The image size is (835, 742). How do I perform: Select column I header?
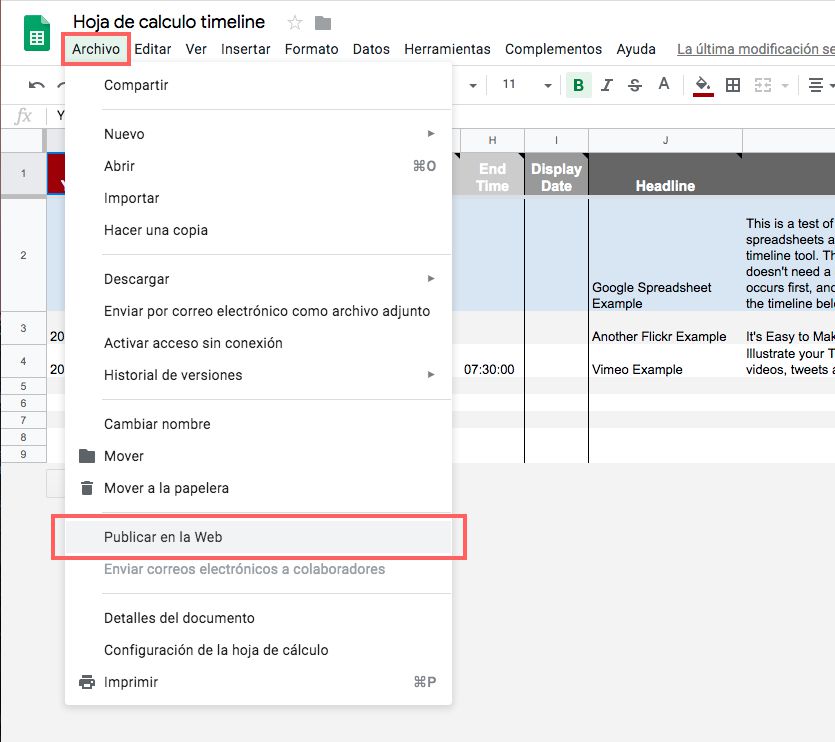point(556,140)
